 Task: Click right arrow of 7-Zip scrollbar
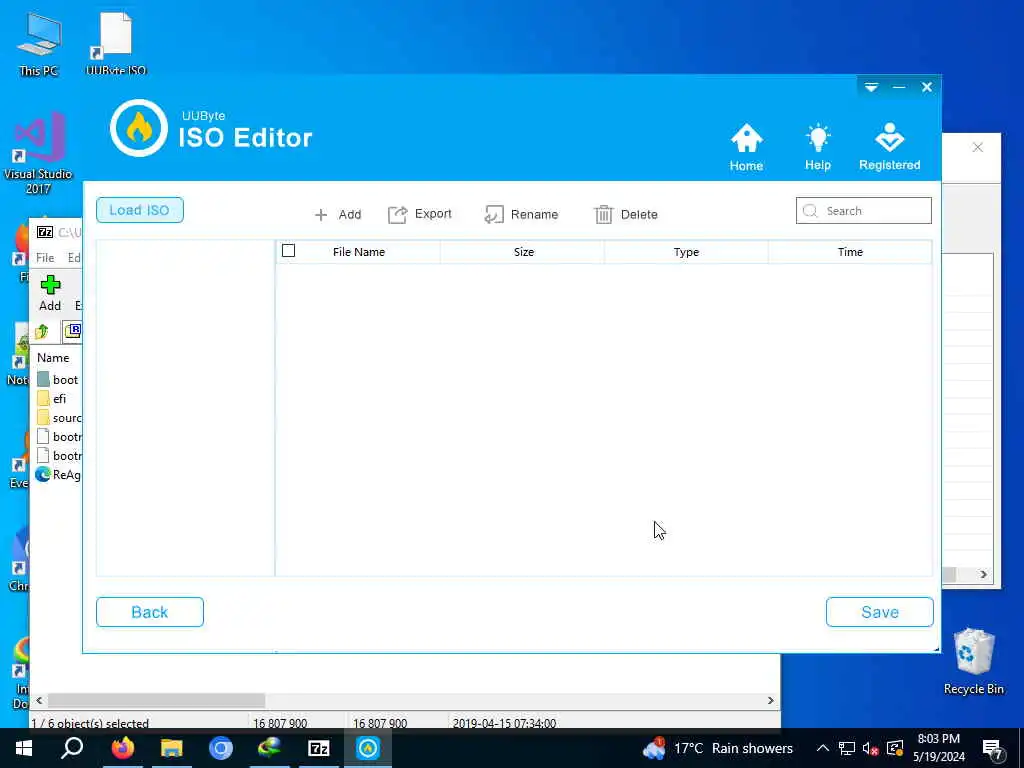pyautogui.click(x=771, y=700)
